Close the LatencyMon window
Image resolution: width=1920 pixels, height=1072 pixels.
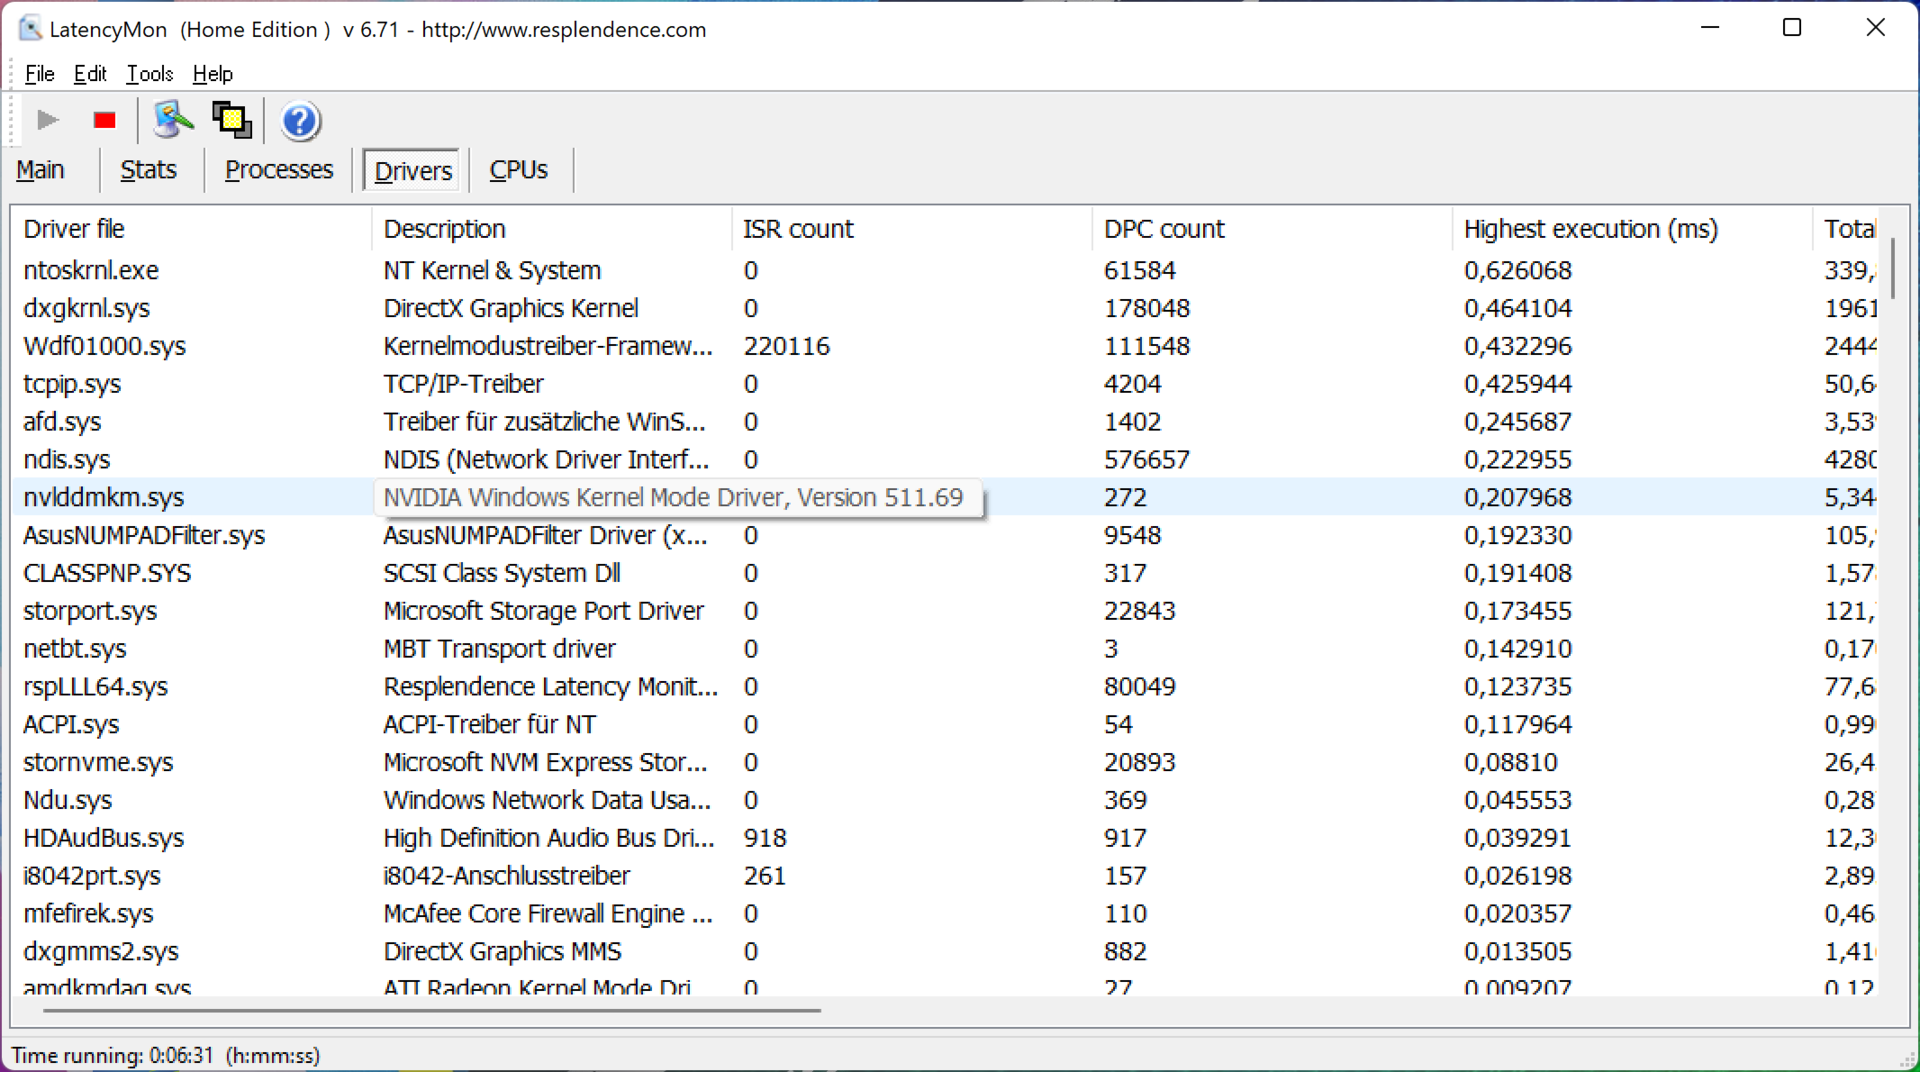click(1875, 28)
